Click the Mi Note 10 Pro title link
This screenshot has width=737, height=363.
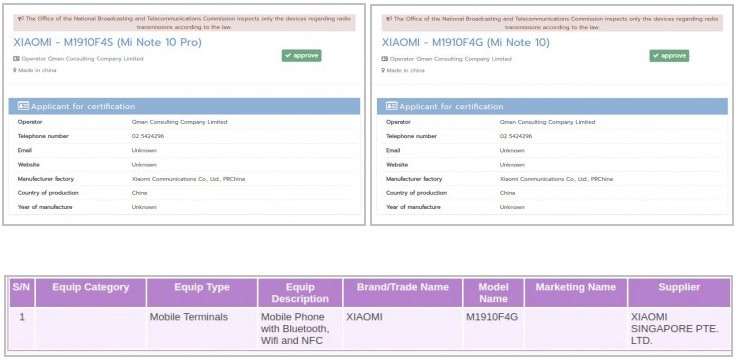pyautogui.click(x=108, y=43)
